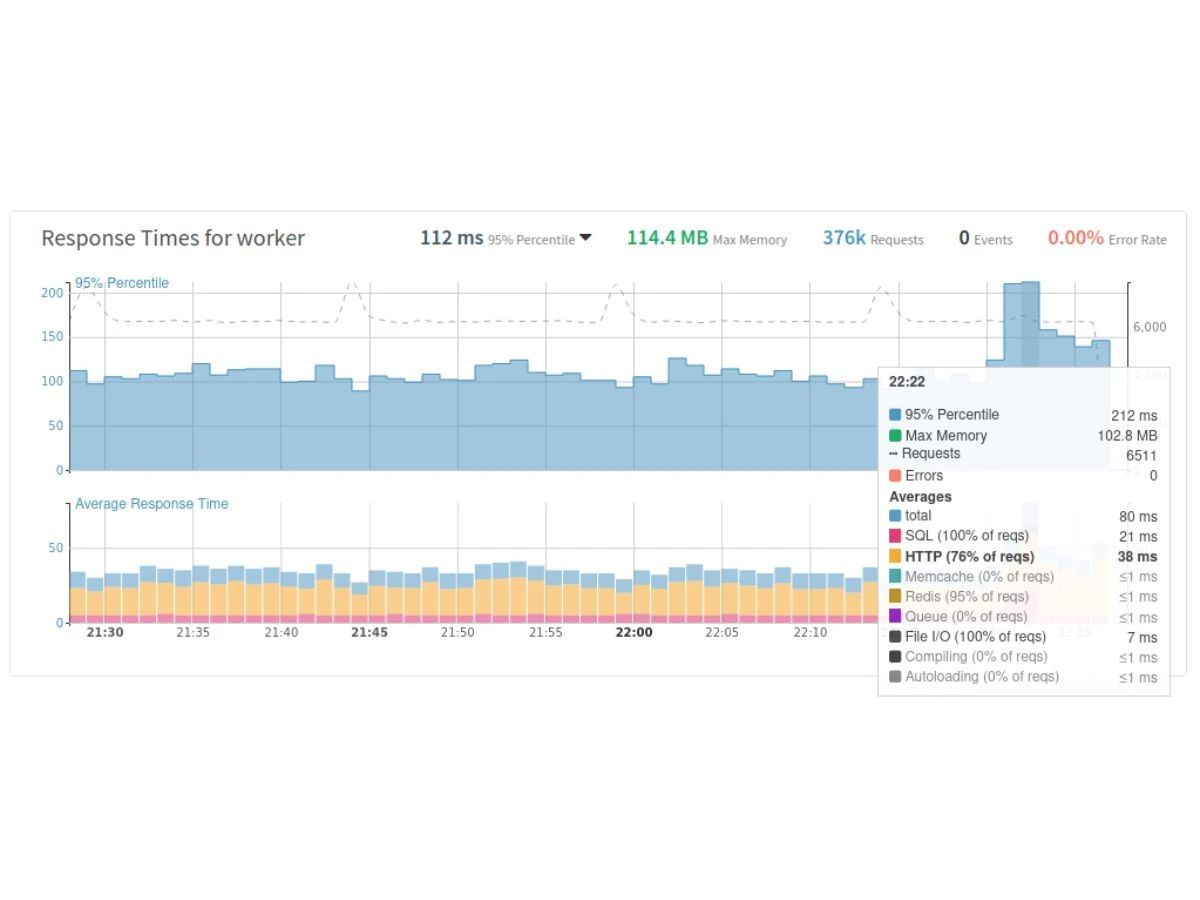Open the 95% Percentile dropdown arrow in header

[x=586, y=238]
